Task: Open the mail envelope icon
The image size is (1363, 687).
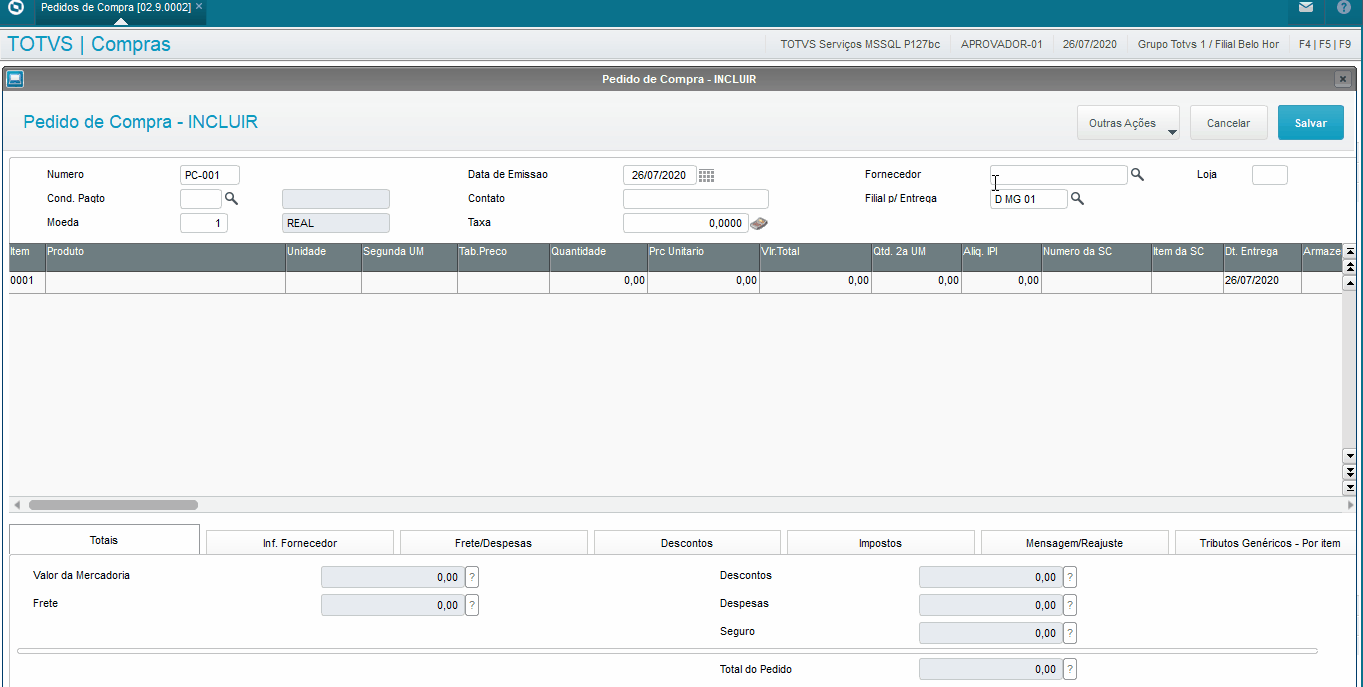Action: pyautogui.click(x=1306, y=7)
